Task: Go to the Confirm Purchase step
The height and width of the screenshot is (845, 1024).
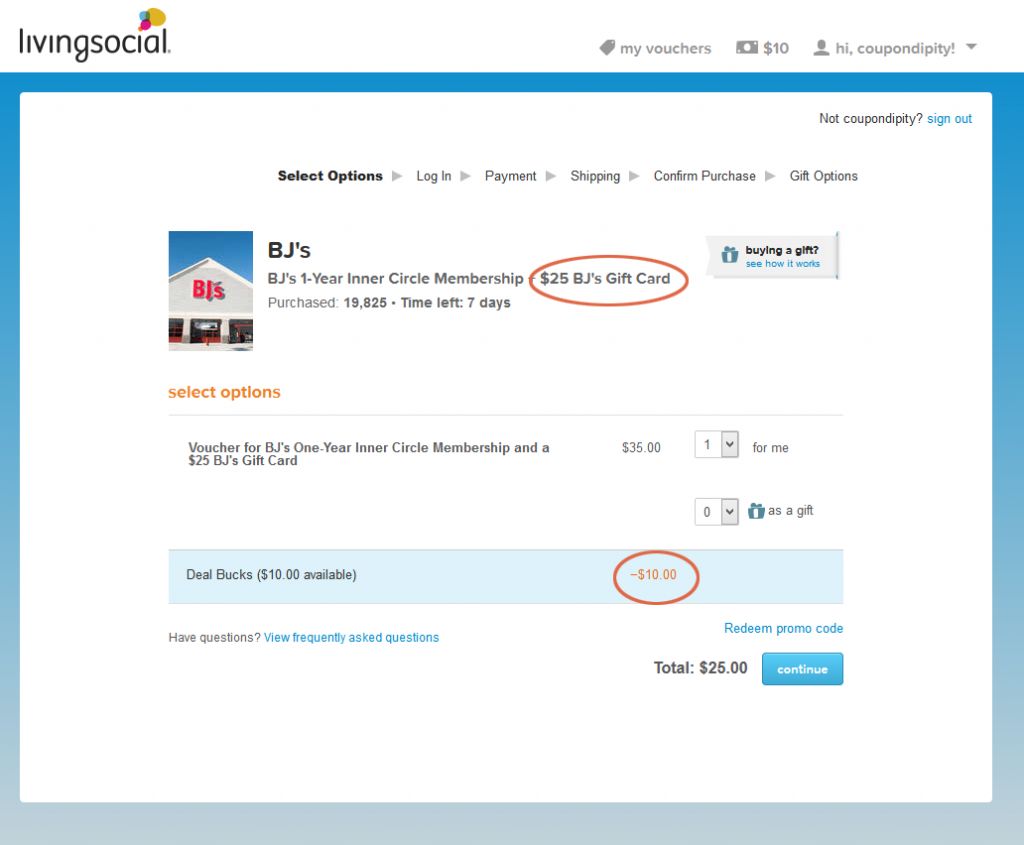Action: pos(704,176)
